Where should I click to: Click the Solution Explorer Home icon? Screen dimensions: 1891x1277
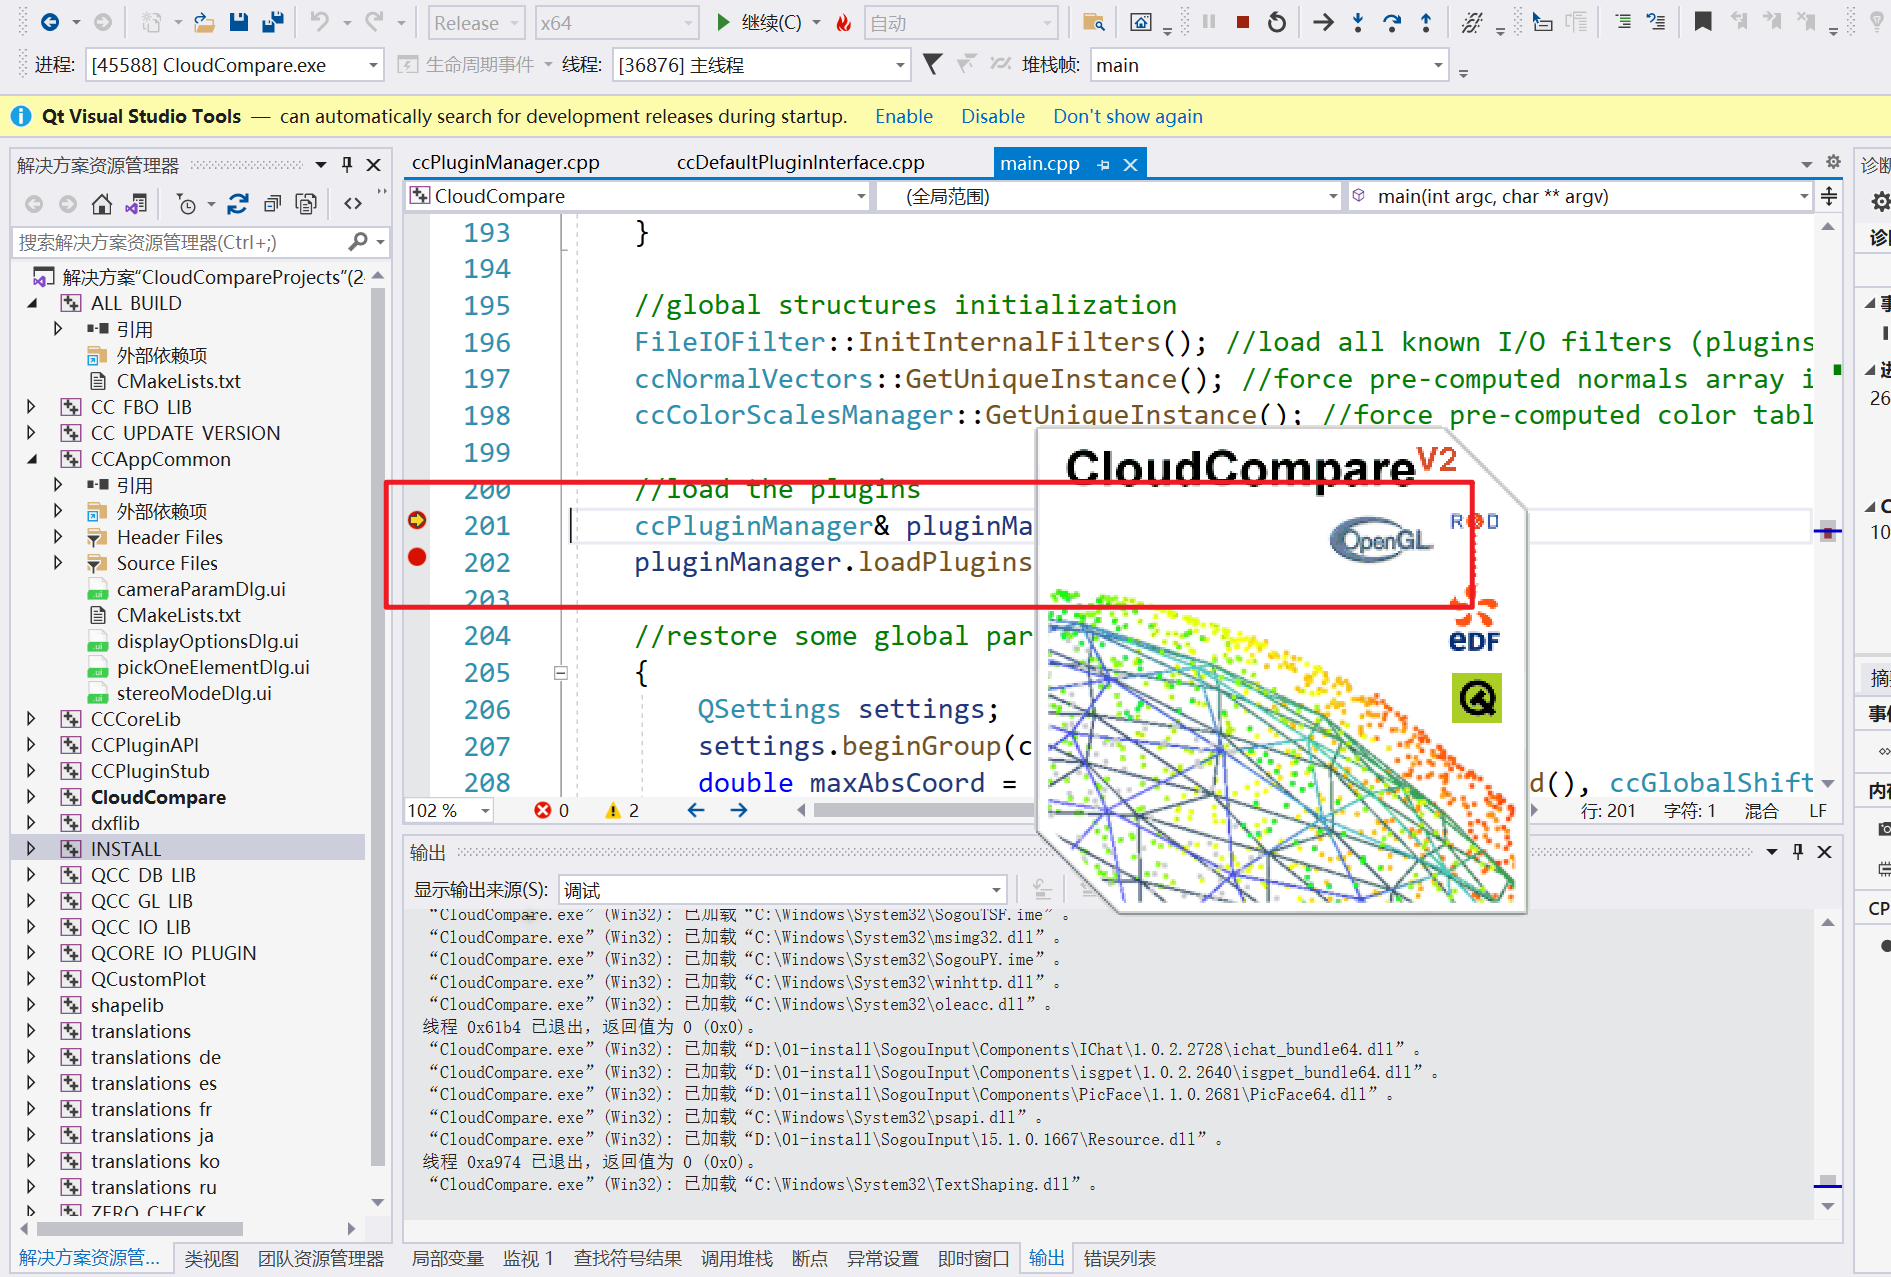click(101, 204)
